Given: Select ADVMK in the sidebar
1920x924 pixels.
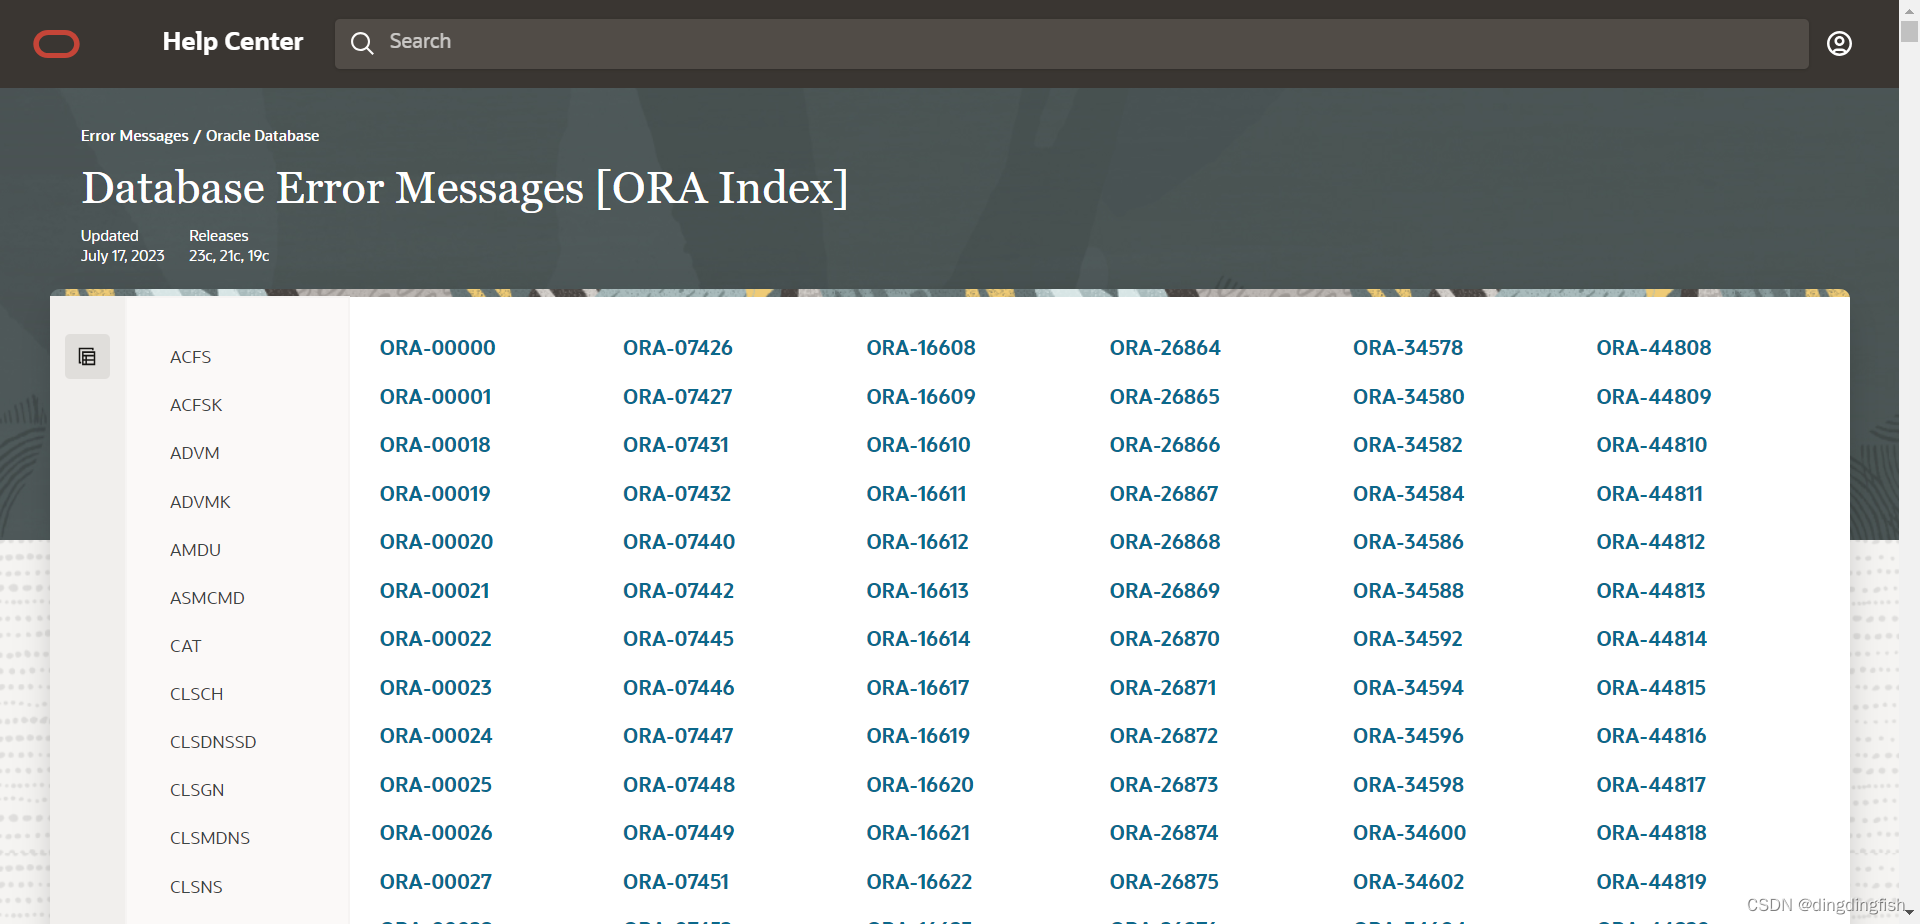Looking at the screenshot, I should click(200, 502).
